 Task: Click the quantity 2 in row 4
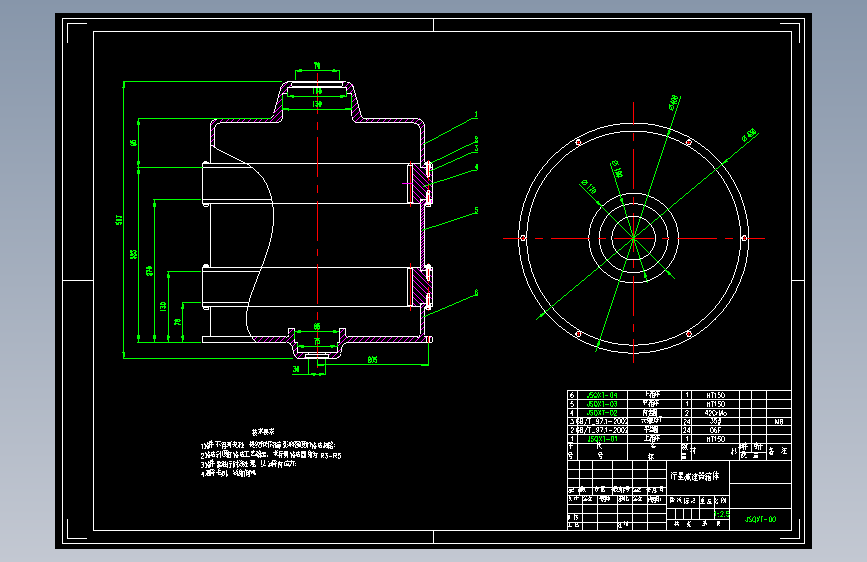(x=687, y=413)
